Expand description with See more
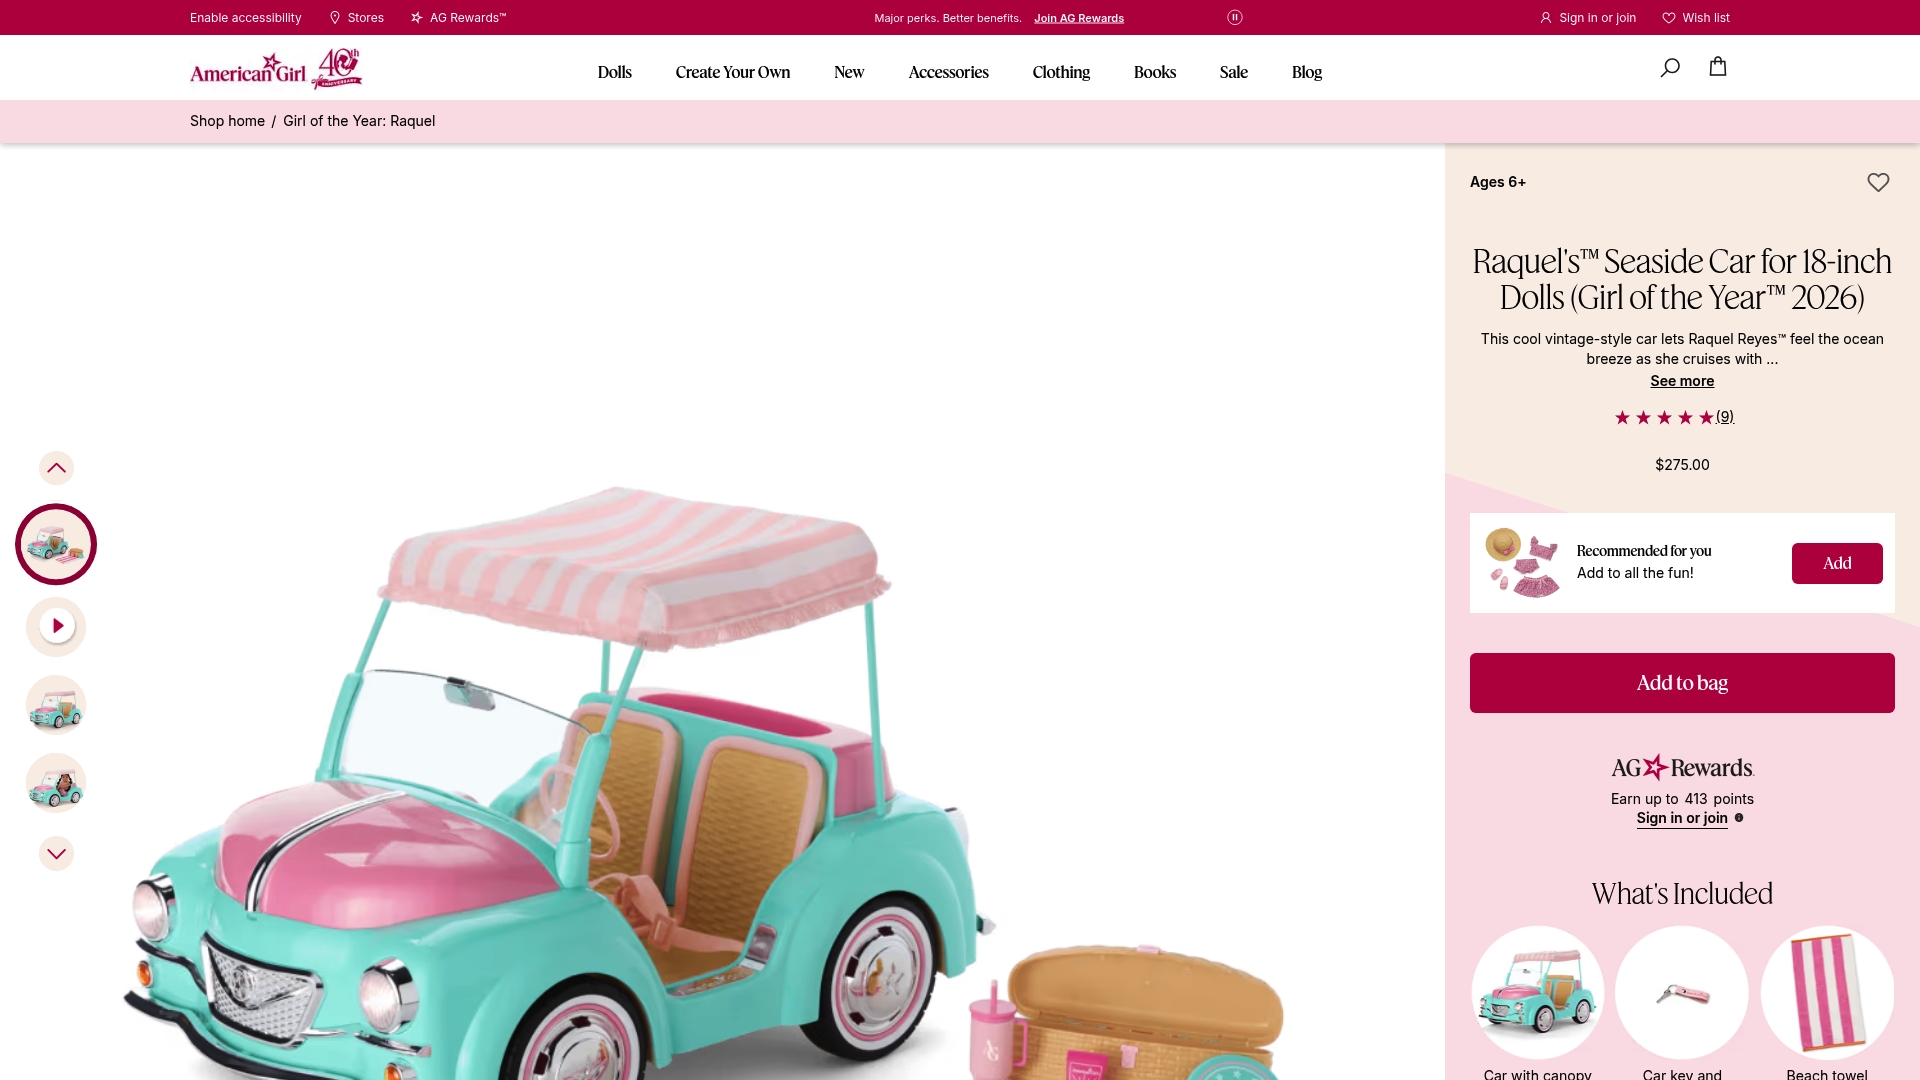Image resolution: width=1920 pixels, height=1080 pixels. point(1682,381)
